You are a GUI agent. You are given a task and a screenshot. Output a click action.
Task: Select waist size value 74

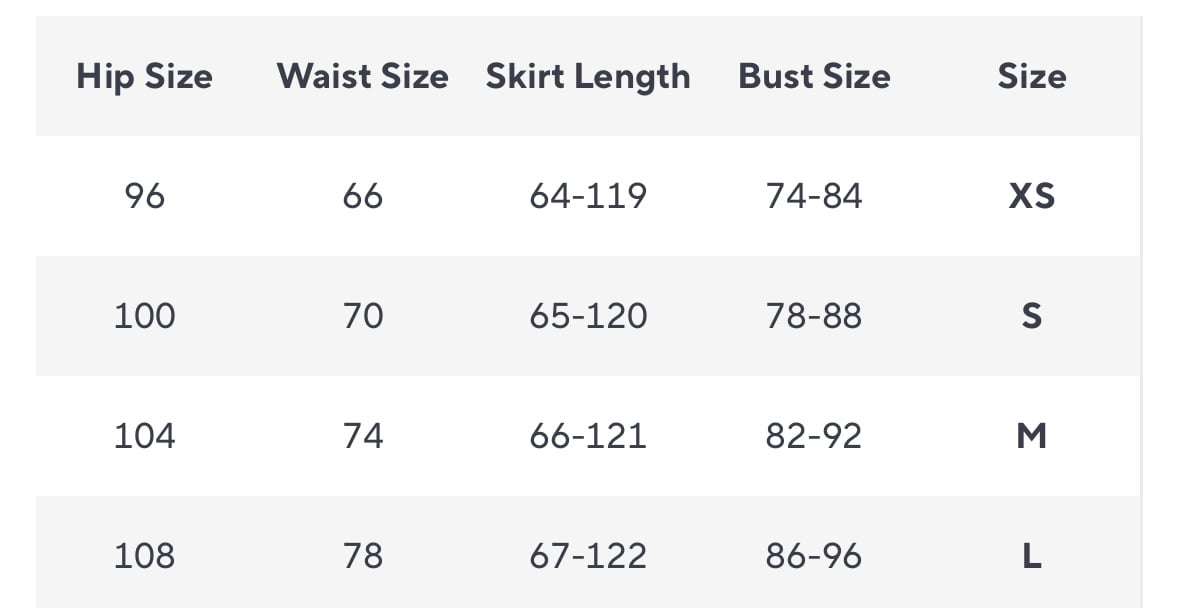click(x=362, y=436)
